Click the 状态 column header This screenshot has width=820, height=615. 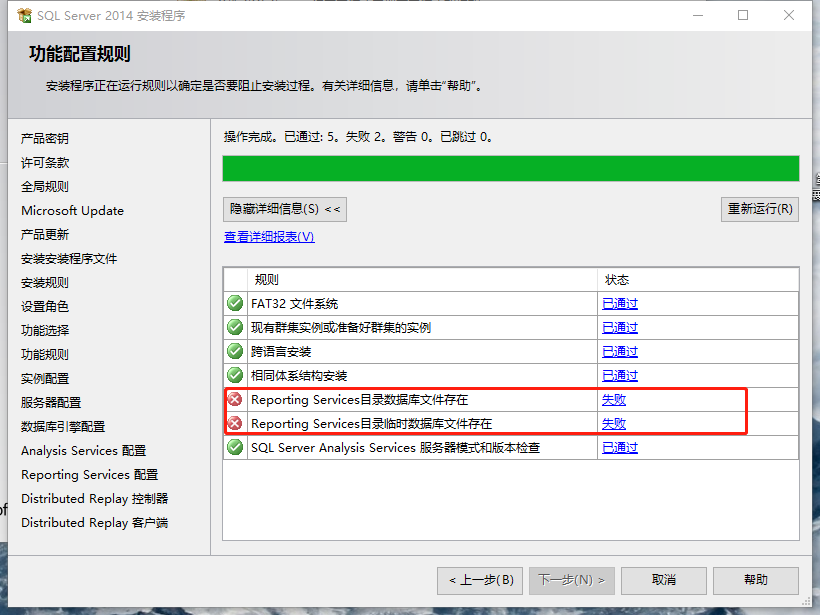coord(698,280)
